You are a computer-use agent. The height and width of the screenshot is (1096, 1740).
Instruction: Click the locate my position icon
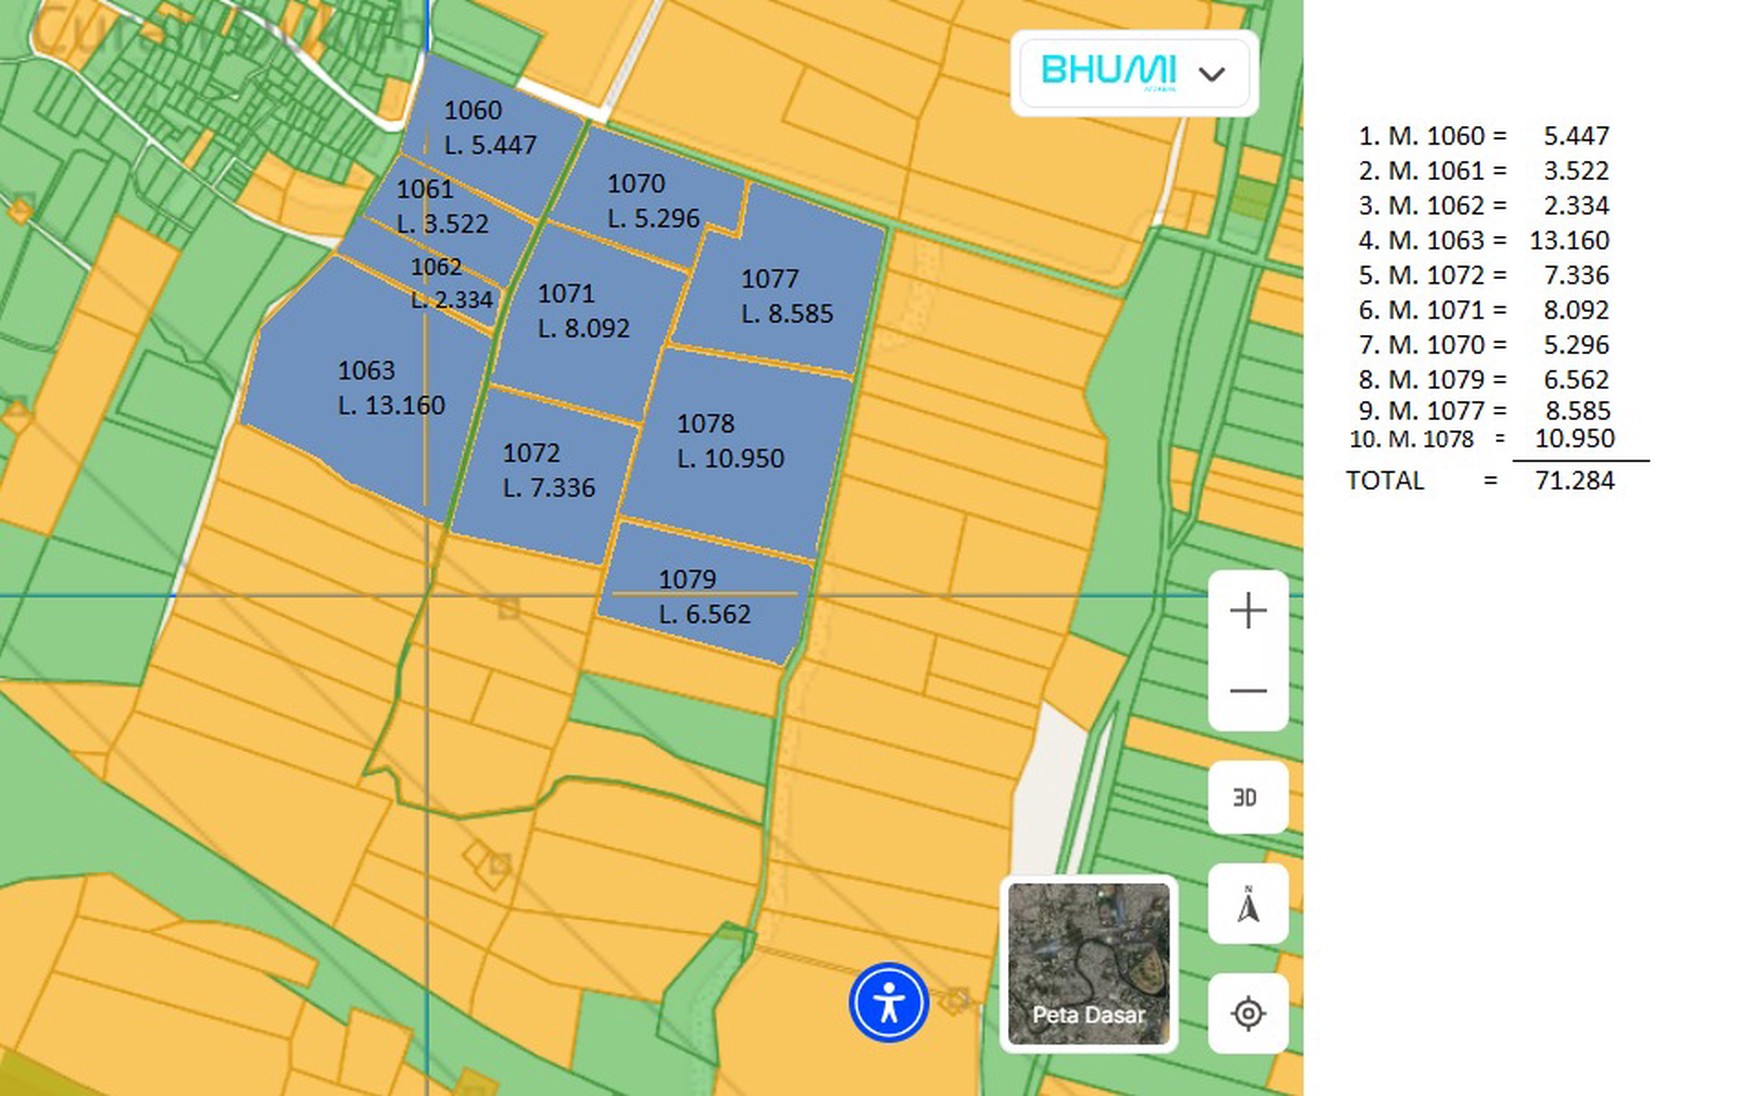1247,1013
